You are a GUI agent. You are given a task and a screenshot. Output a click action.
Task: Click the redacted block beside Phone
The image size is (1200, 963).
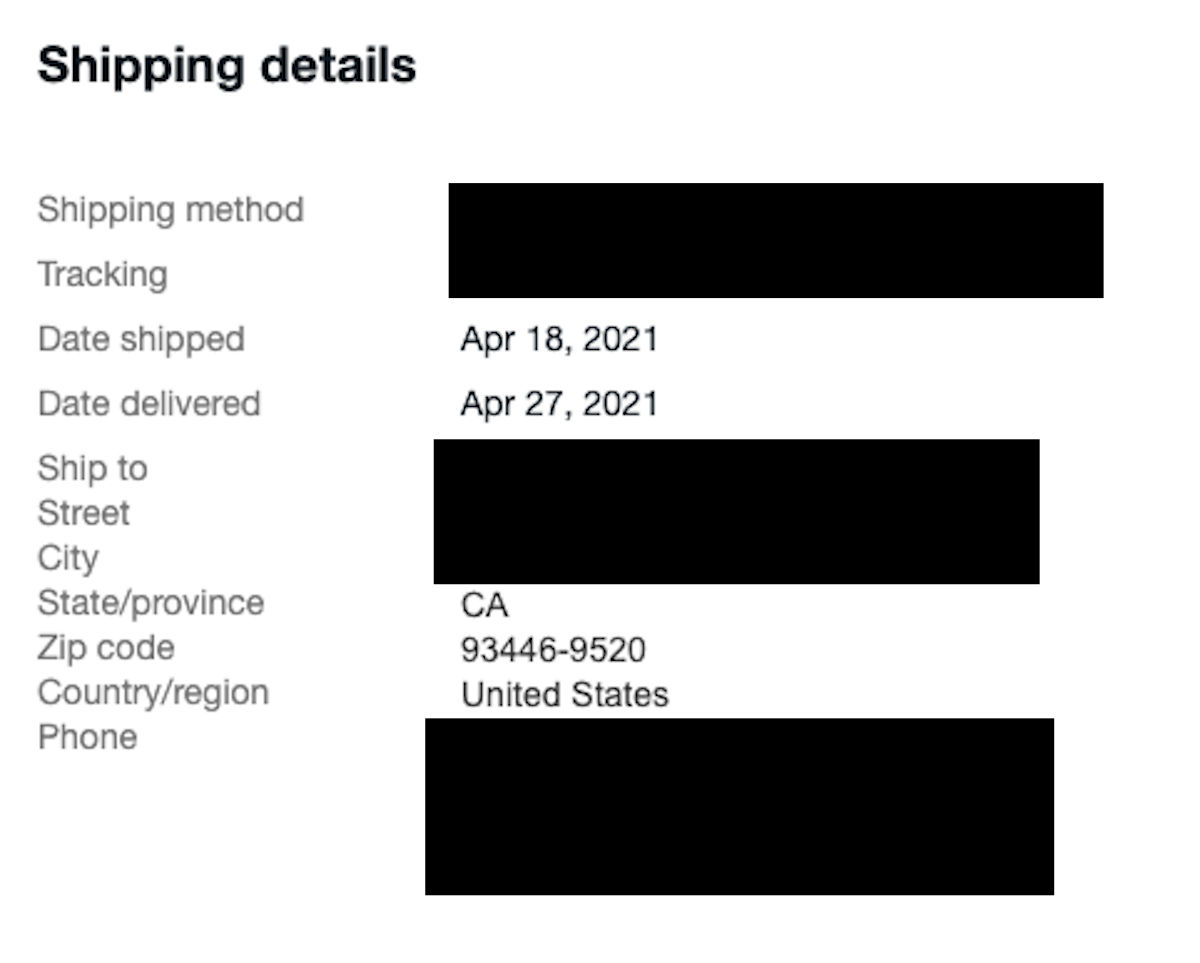coord(739,806)
